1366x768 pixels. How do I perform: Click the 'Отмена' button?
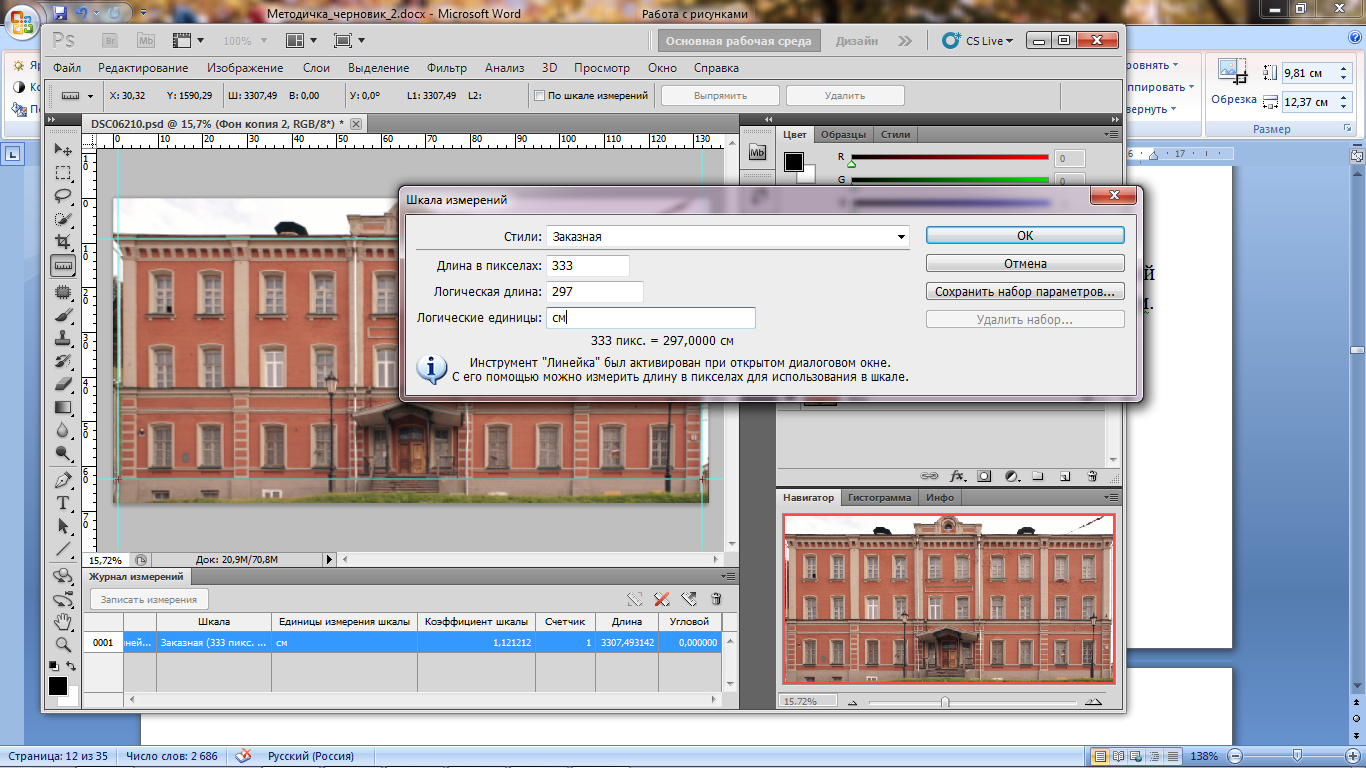click(1025, 264)
